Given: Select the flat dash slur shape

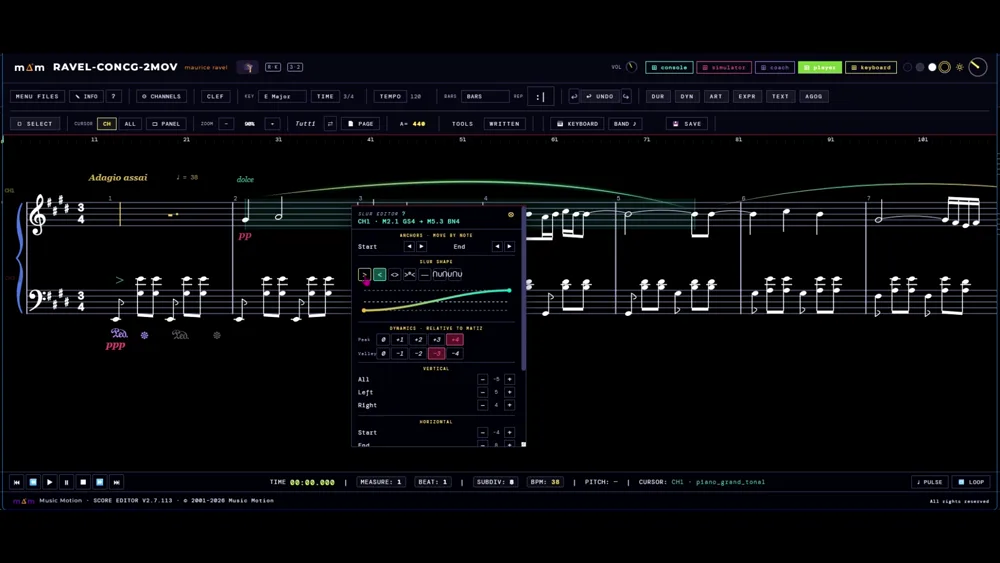Looking at the screenshot, I should (x=425, y=274).
